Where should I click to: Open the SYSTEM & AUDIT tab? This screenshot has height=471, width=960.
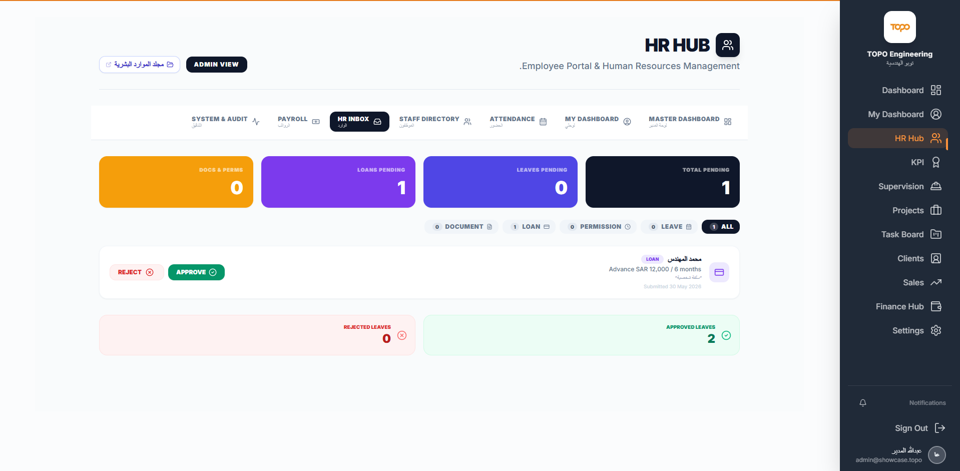click(x=226, y=121)
